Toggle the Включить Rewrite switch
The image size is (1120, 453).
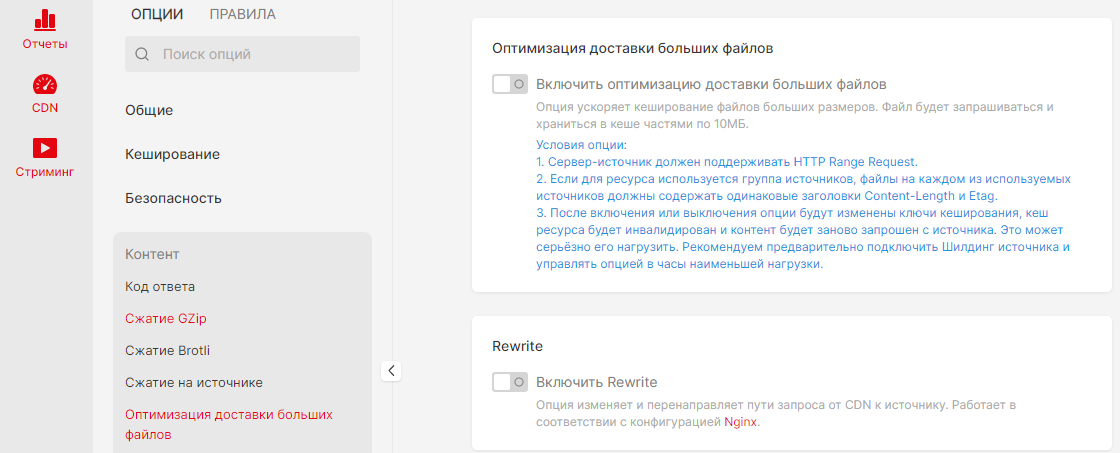pyautogui.click(x=509, y=382)
